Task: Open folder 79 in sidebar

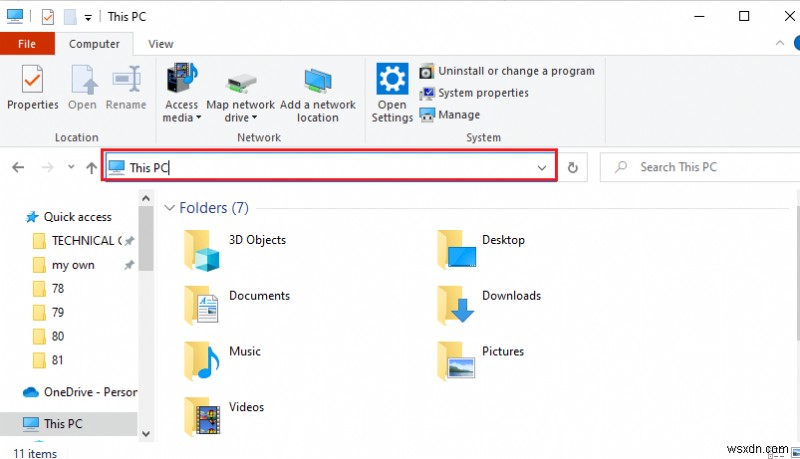Action: (x=48, y=312)
